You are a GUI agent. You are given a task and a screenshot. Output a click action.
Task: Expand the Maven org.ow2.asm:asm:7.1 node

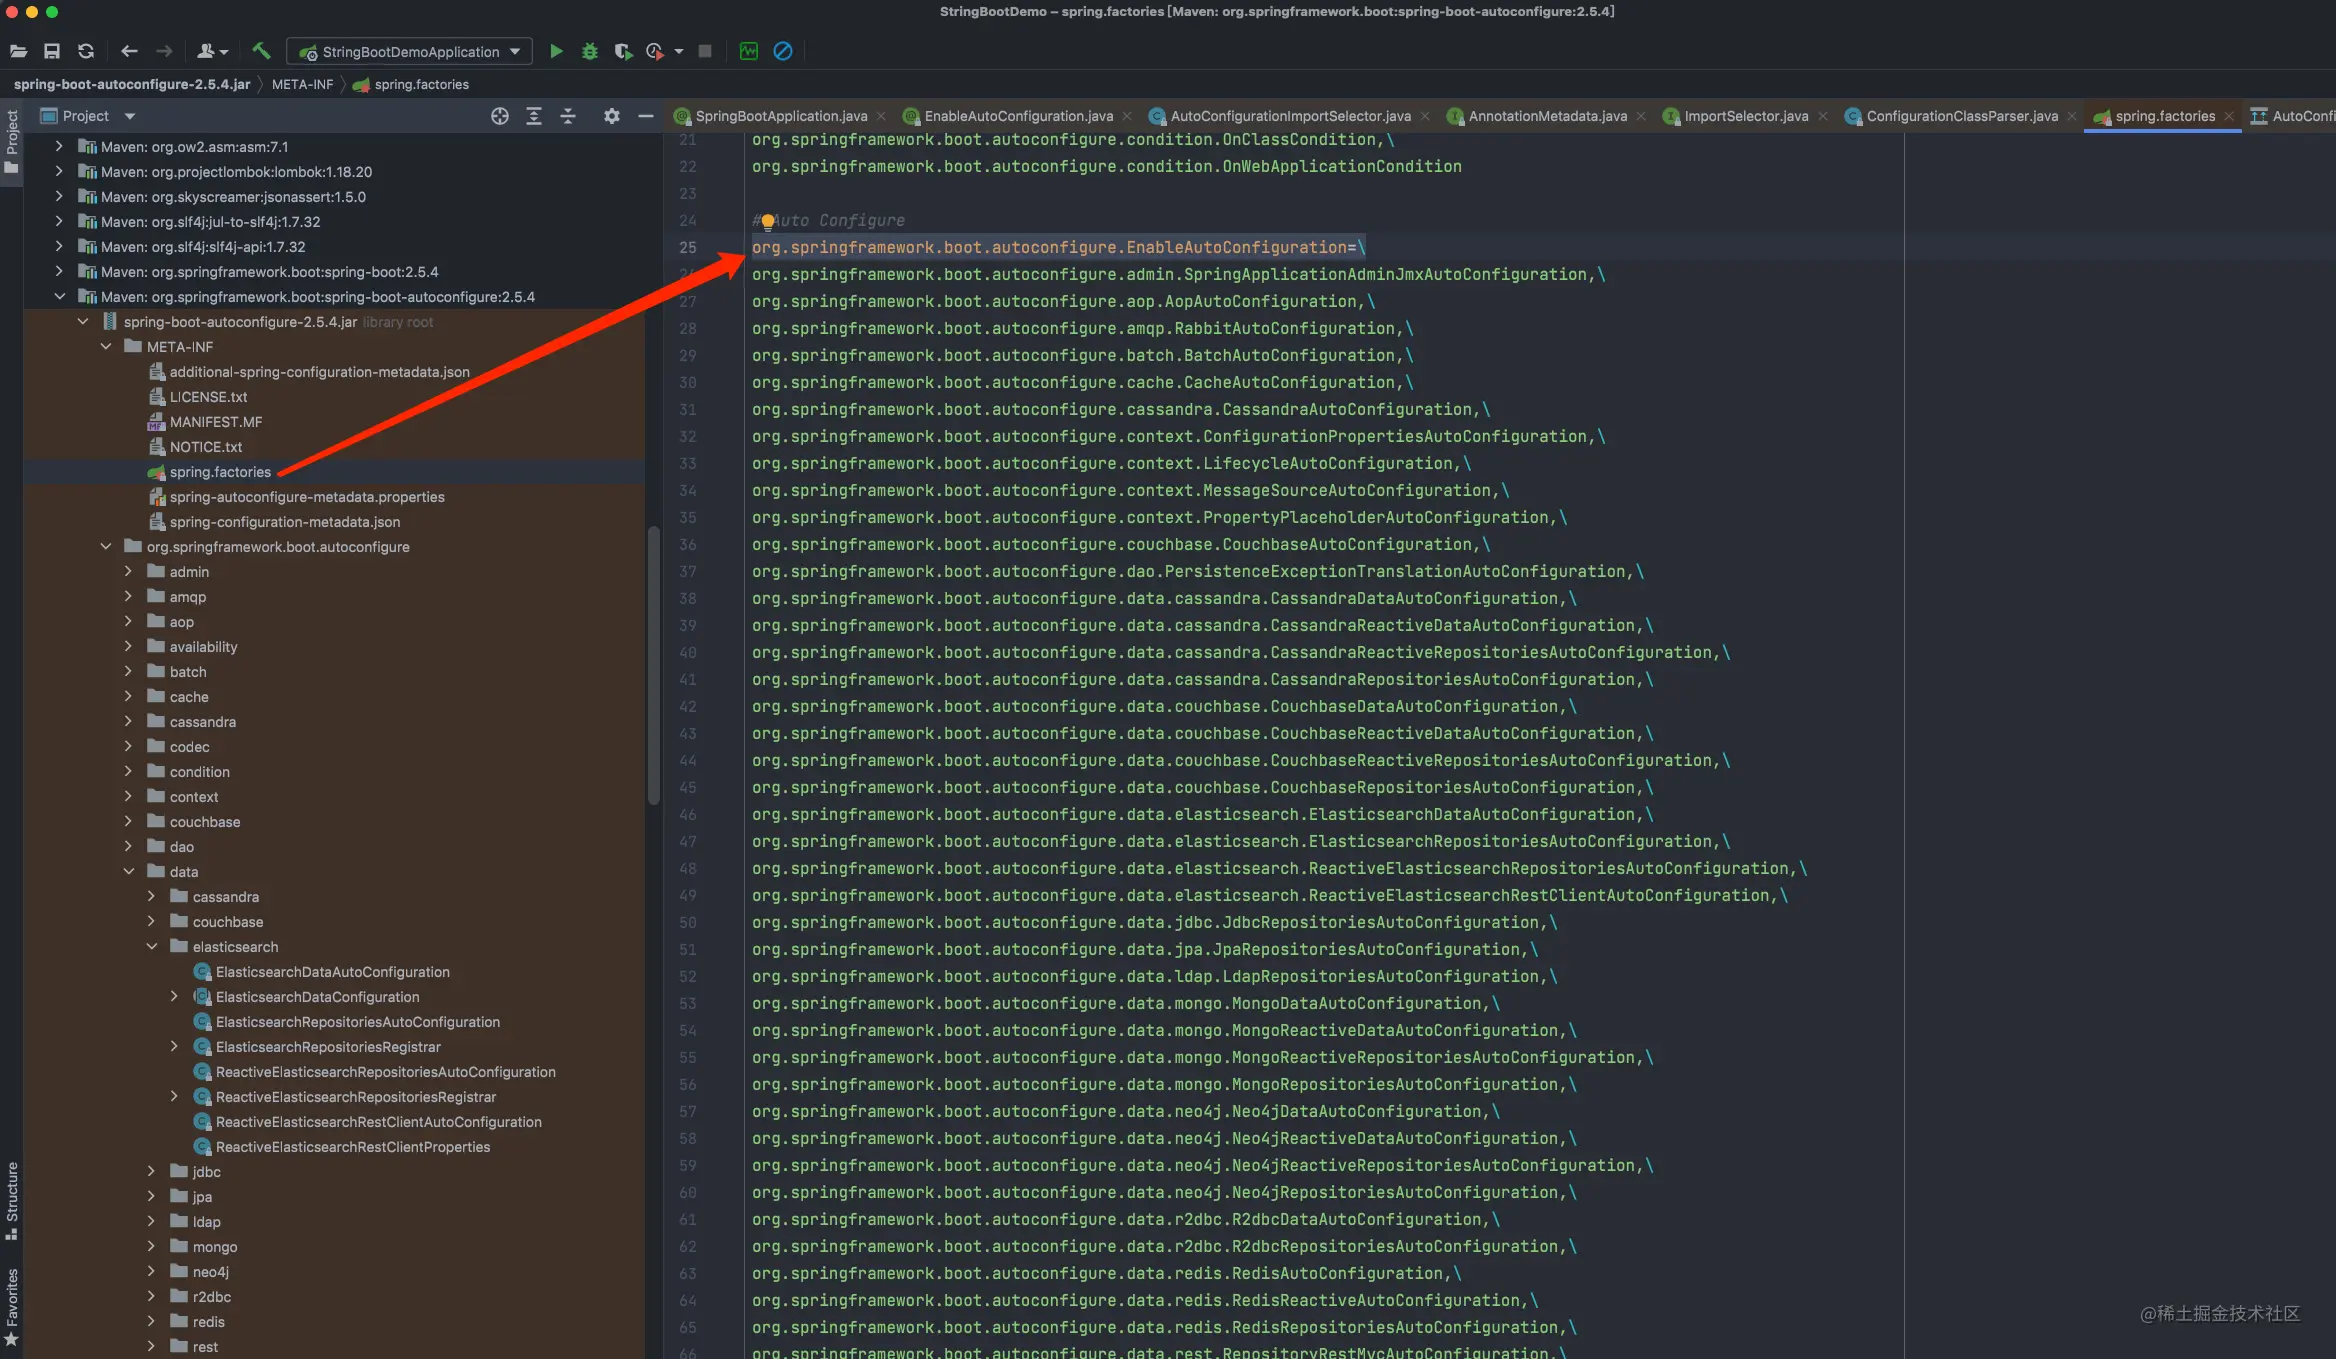pyautogui.click(x=59, y=146)
